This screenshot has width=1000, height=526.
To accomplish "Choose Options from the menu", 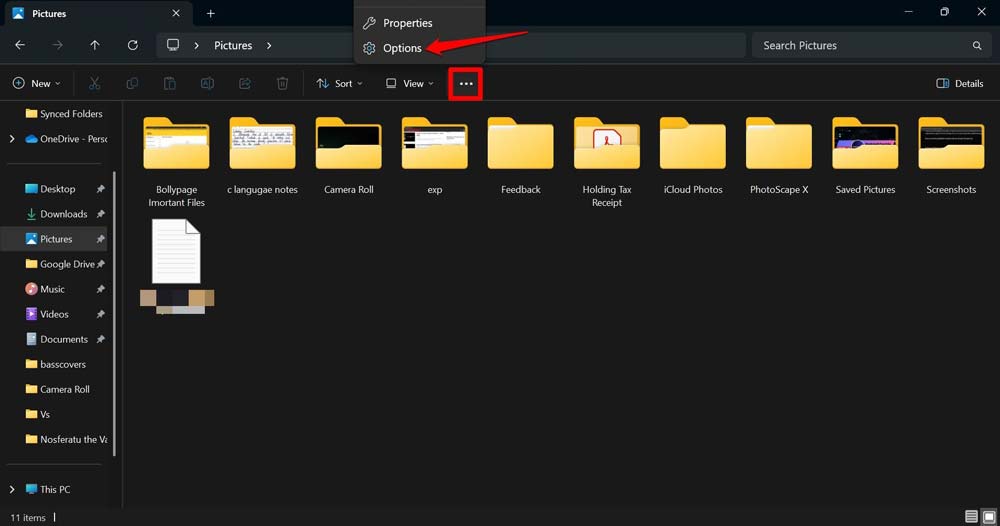I will point(402,48).
